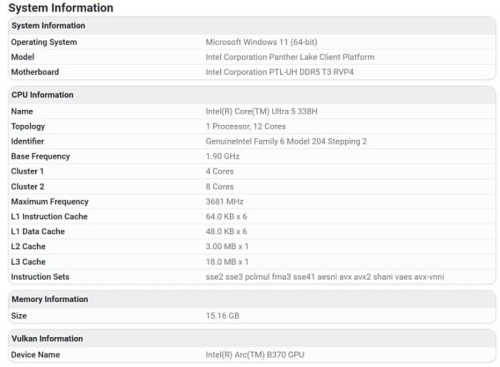Select 'GenuineIntel Family 6 Model 204 Stepping 2'

286,141
